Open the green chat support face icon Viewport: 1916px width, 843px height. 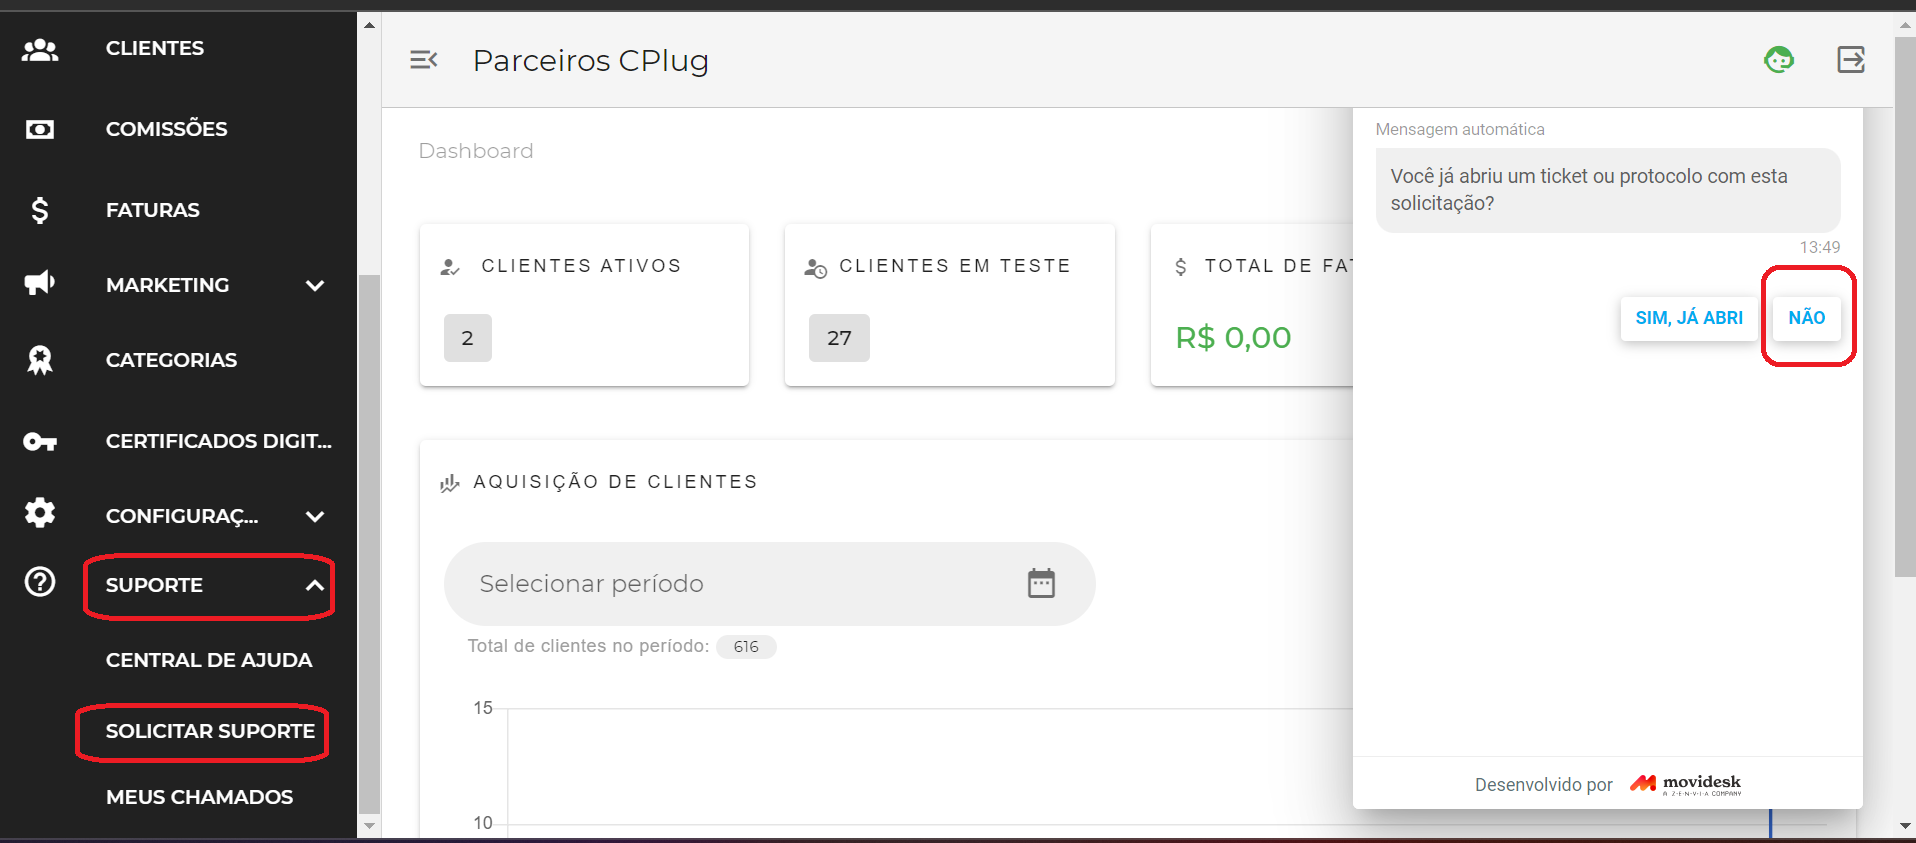pos(1779,60)
